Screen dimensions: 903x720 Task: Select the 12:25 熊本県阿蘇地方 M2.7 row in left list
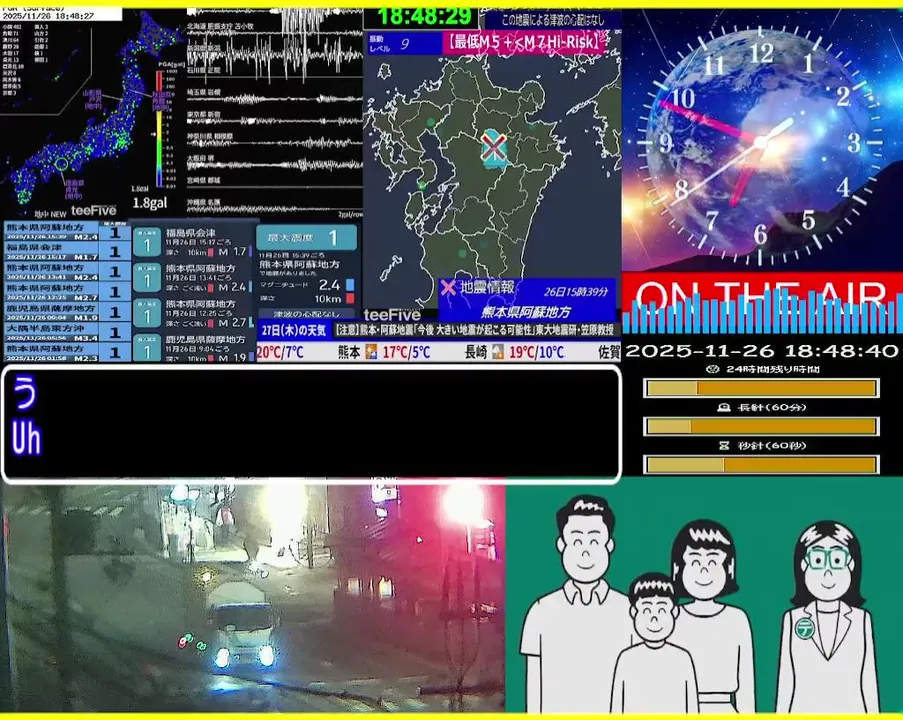click(67, 291)
